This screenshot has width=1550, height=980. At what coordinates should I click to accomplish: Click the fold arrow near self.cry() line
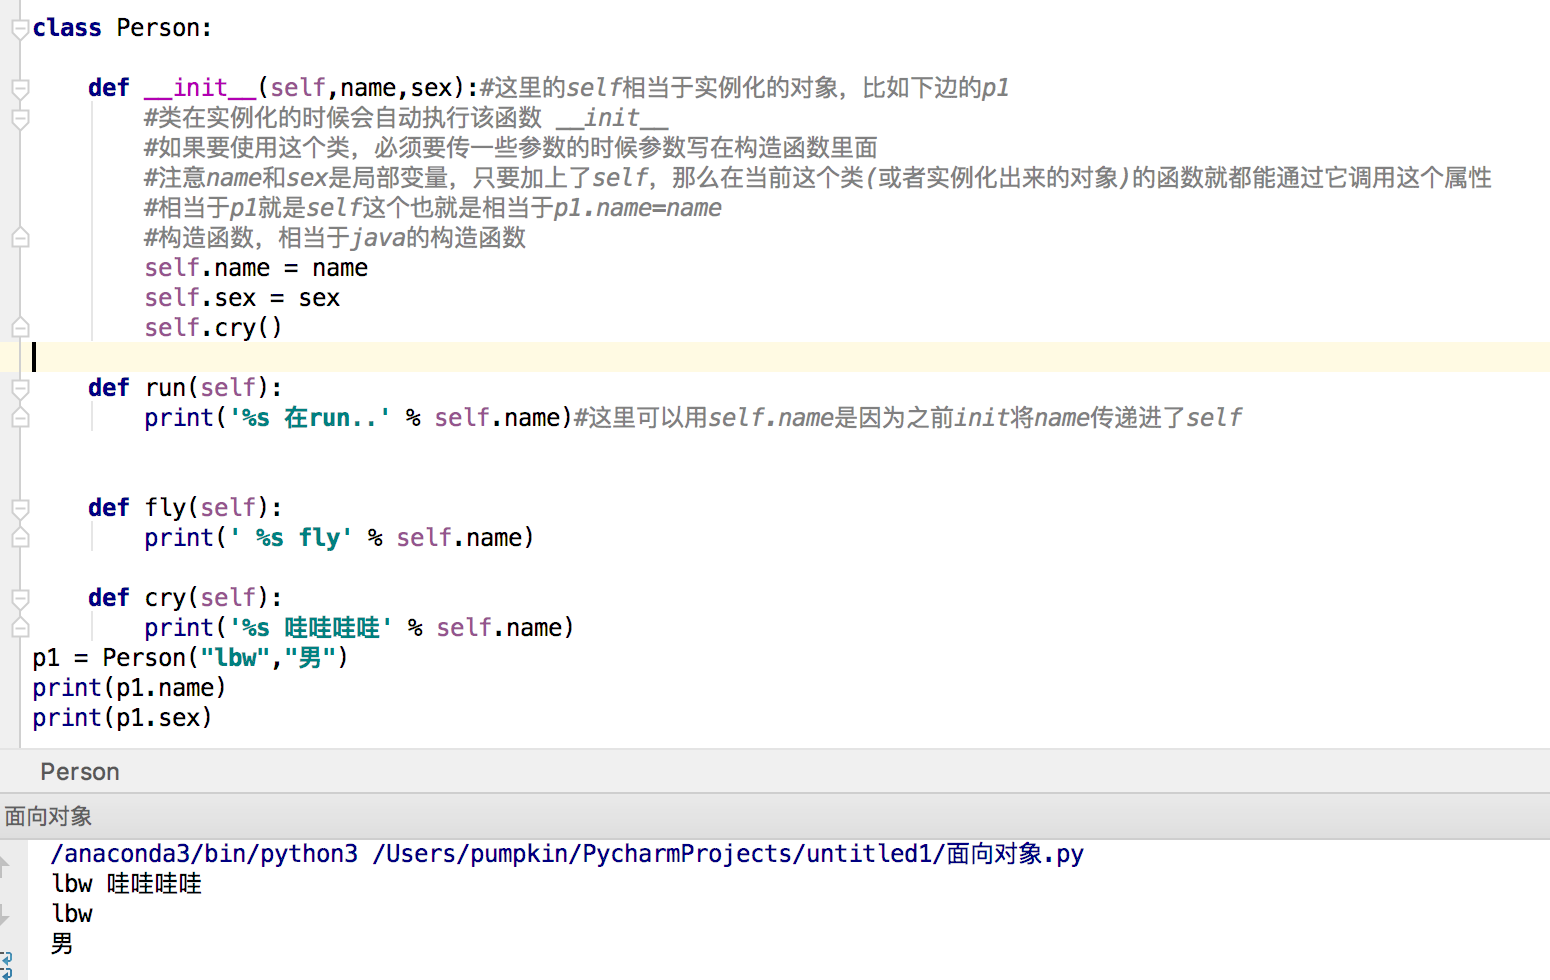[x=20, y=328]
